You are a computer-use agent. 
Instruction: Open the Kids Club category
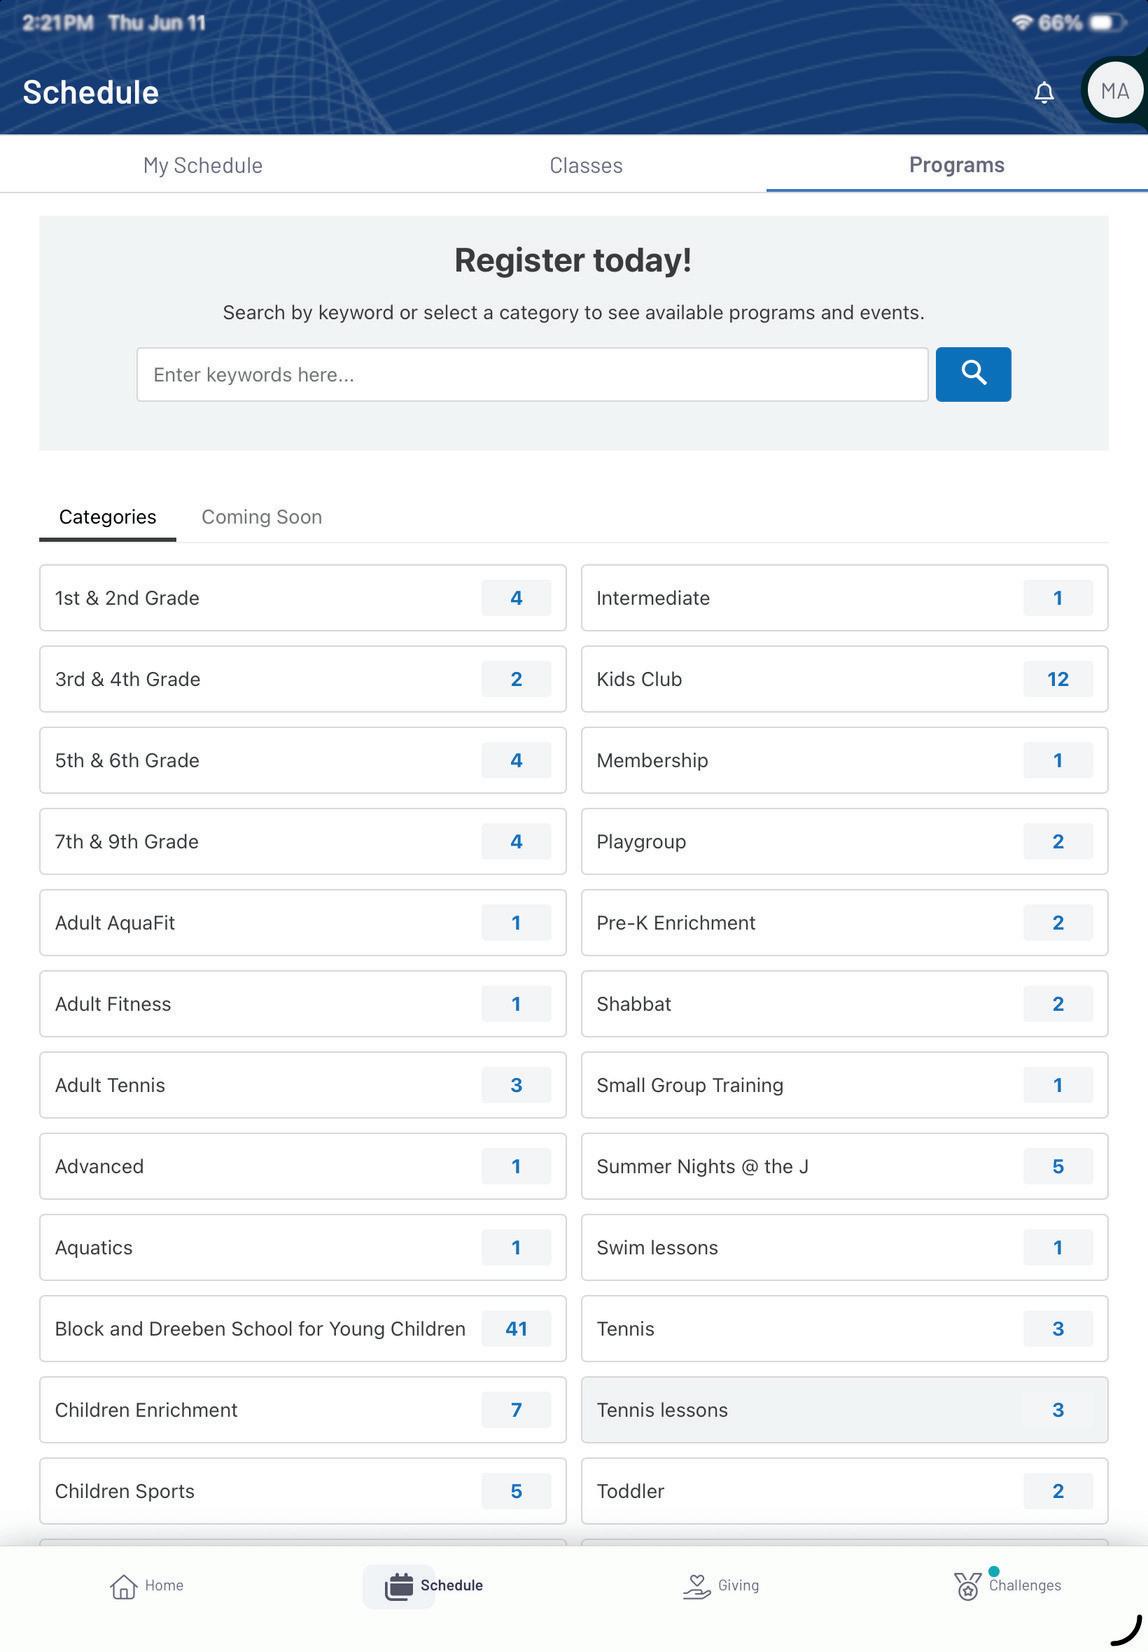coord(844,679)
